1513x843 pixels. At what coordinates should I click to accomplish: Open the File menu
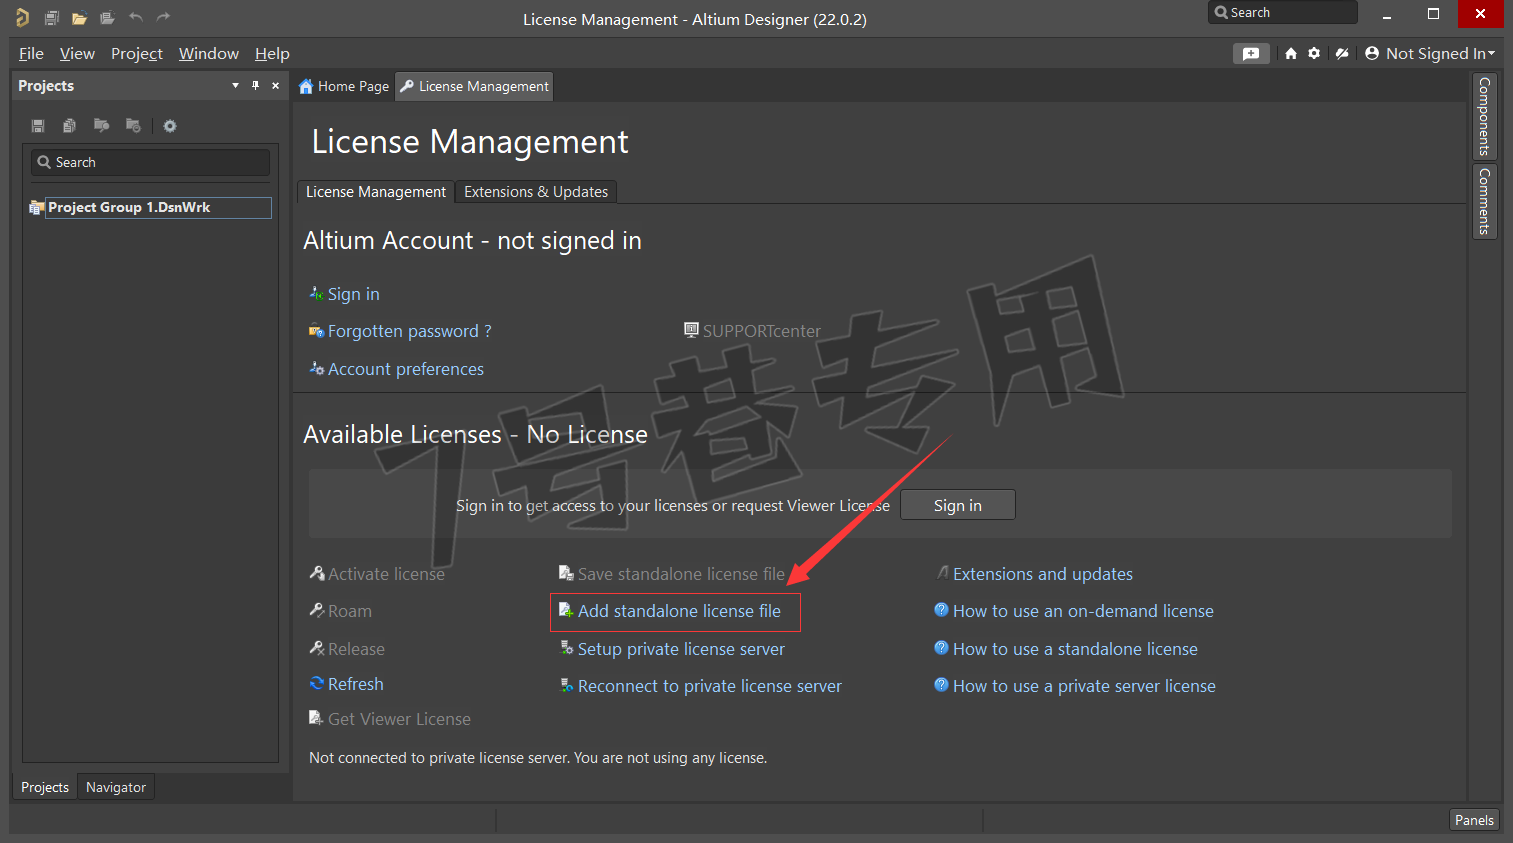pyautogui.click(x=31, y=54)
